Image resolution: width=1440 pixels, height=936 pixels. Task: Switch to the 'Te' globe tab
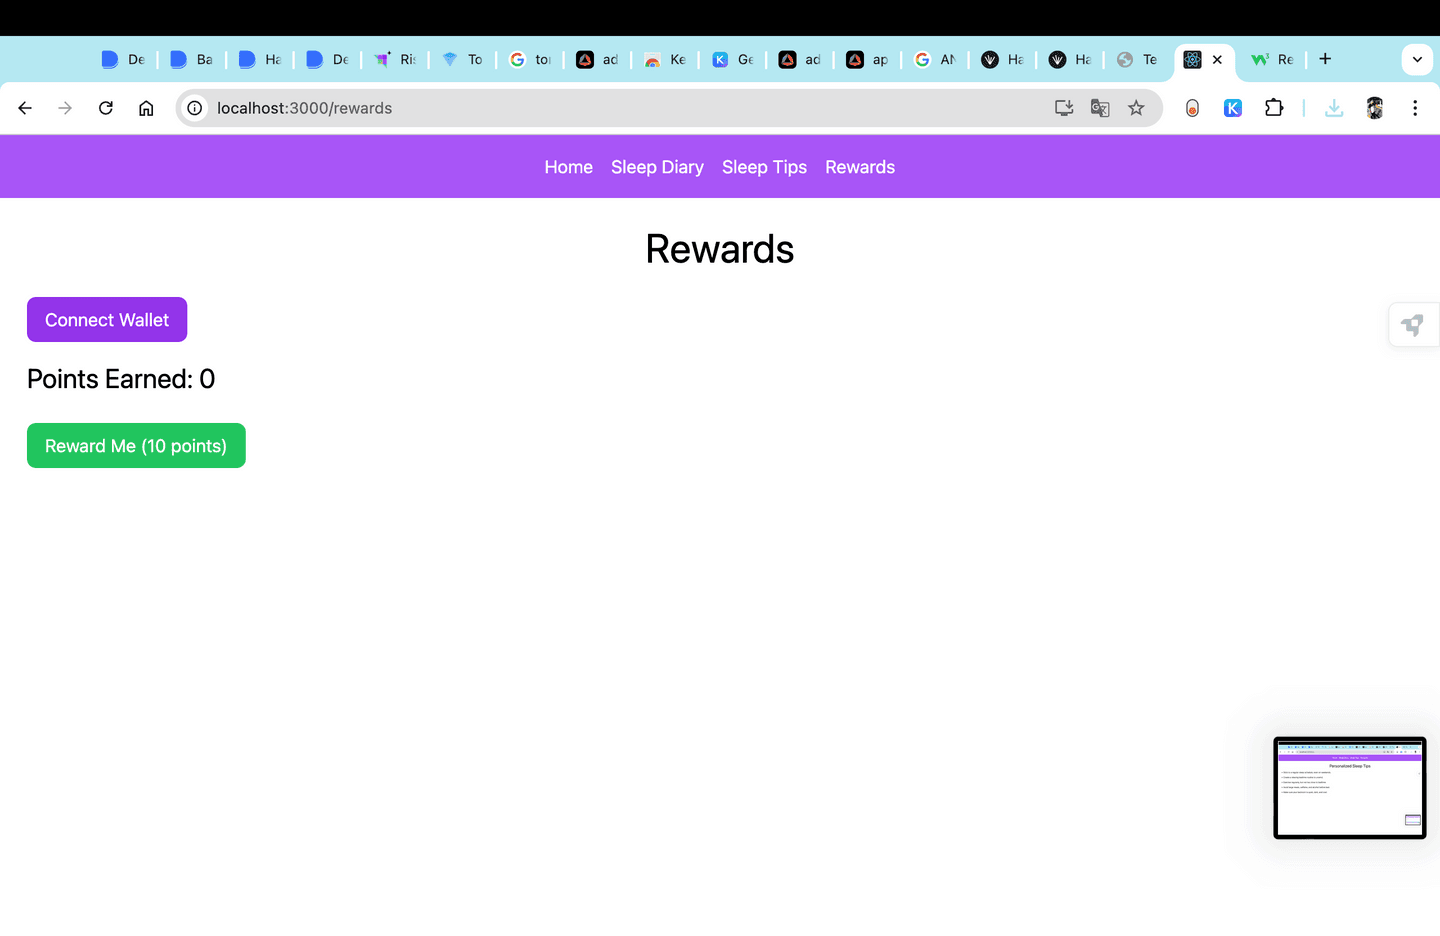[1137, 60]
